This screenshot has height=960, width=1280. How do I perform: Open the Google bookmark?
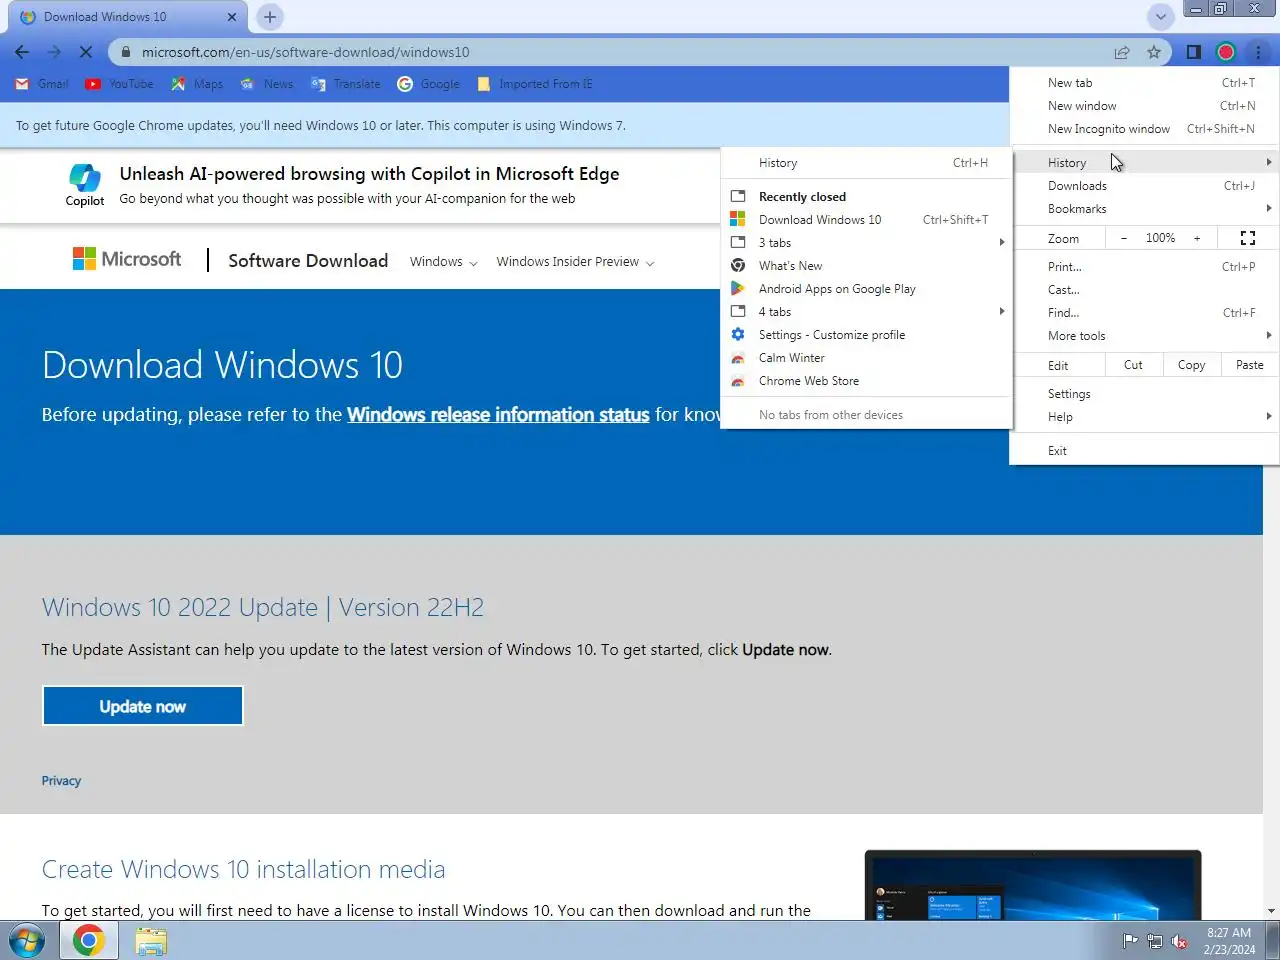pos(429,84)
